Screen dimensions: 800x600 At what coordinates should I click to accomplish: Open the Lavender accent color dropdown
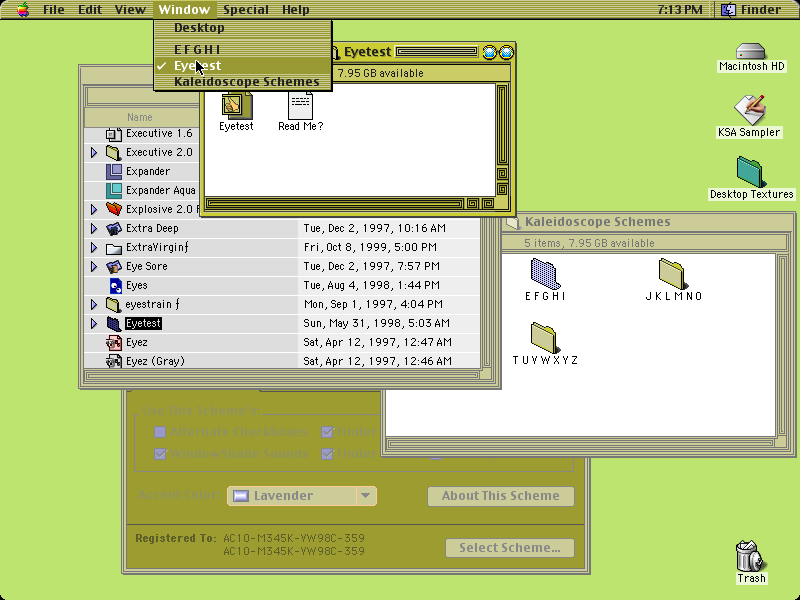click(302, 496)
